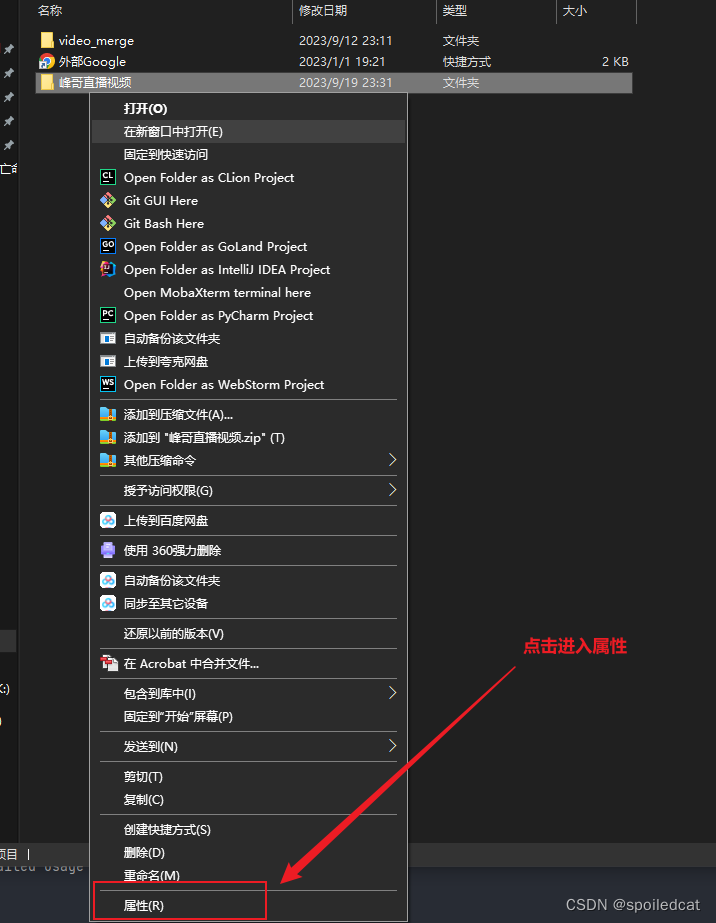The height and width of the screenshot is (923, 716).
Task: Select 使用 360强力删除
Action: (248, 550)
